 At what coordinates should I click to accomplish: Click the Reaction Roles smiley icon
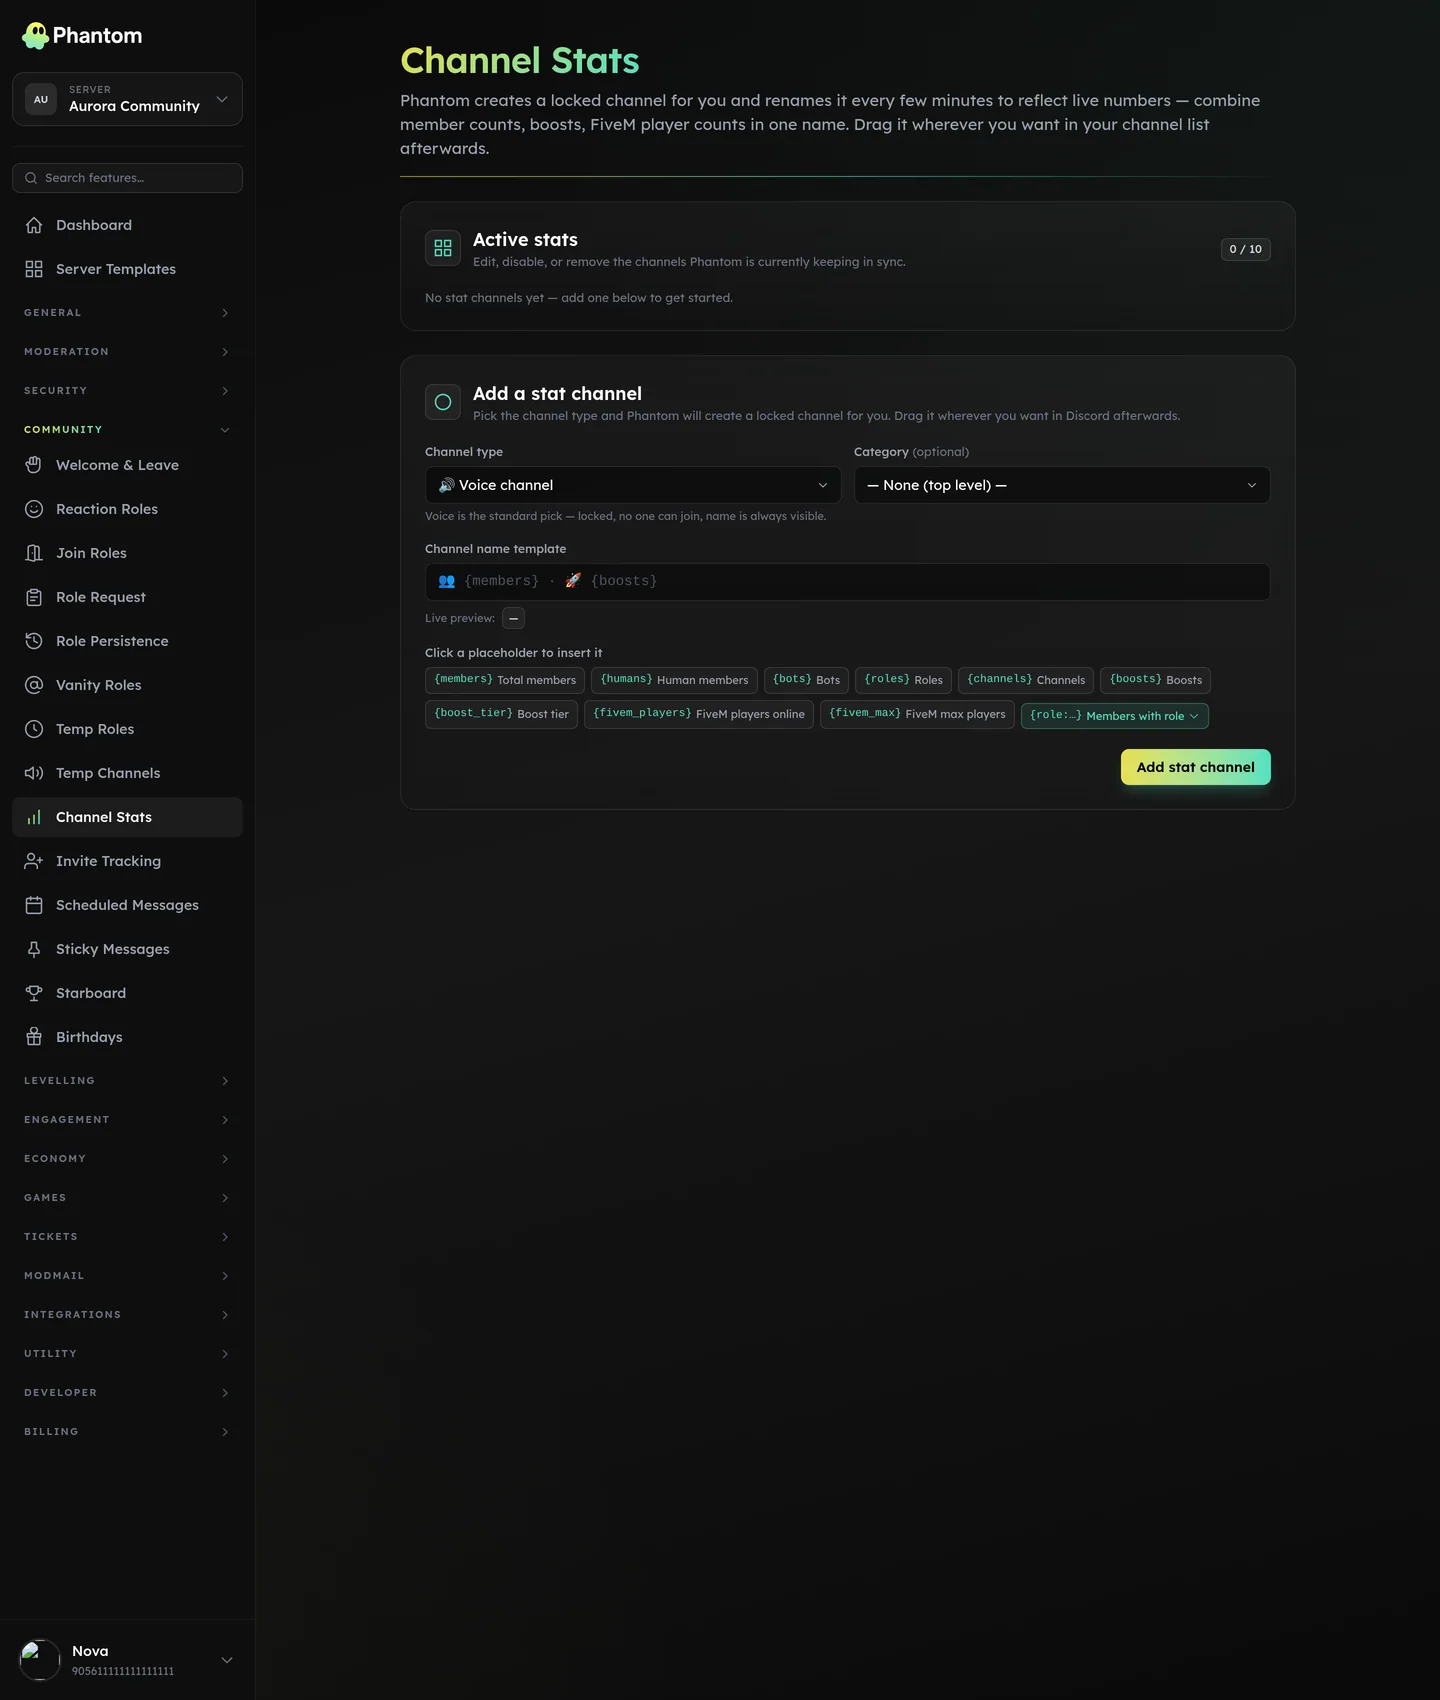pos(34,509)
